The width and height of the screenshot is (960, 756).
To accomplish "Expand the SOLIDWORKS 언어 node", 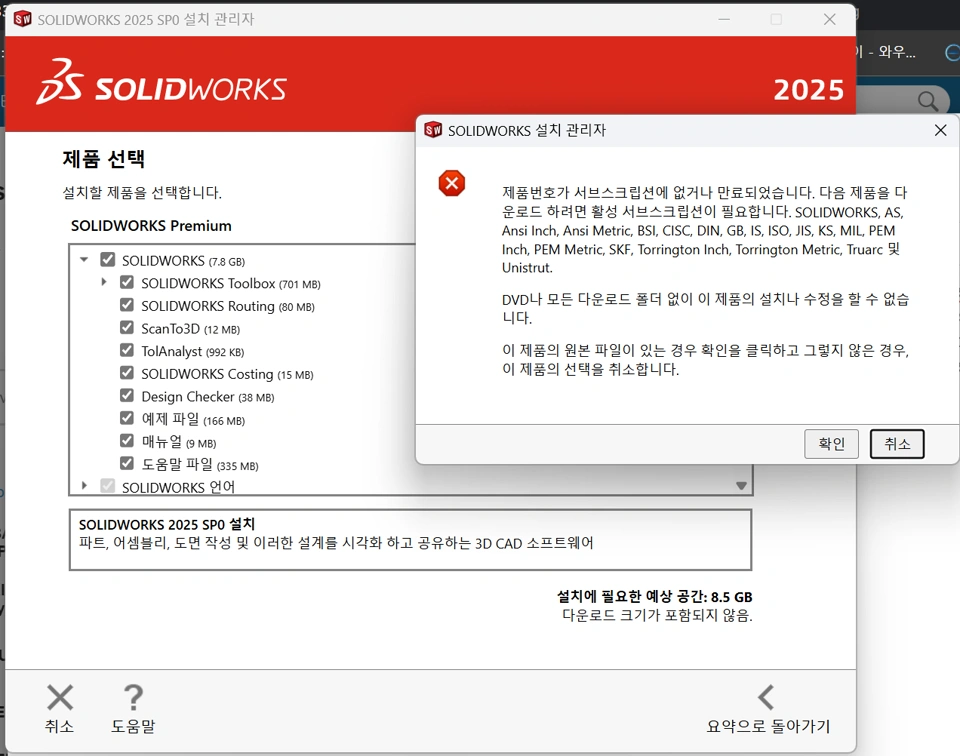I will pos(84,486).
